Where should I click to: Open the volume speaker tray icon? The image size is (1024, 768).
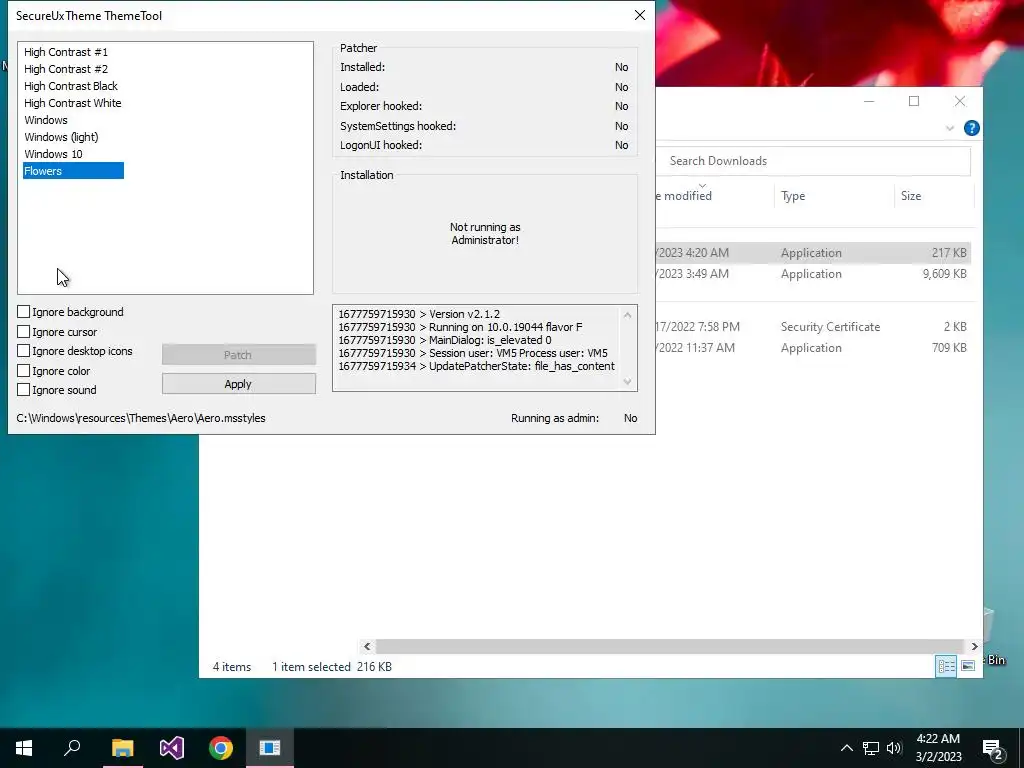pos(894,748)
